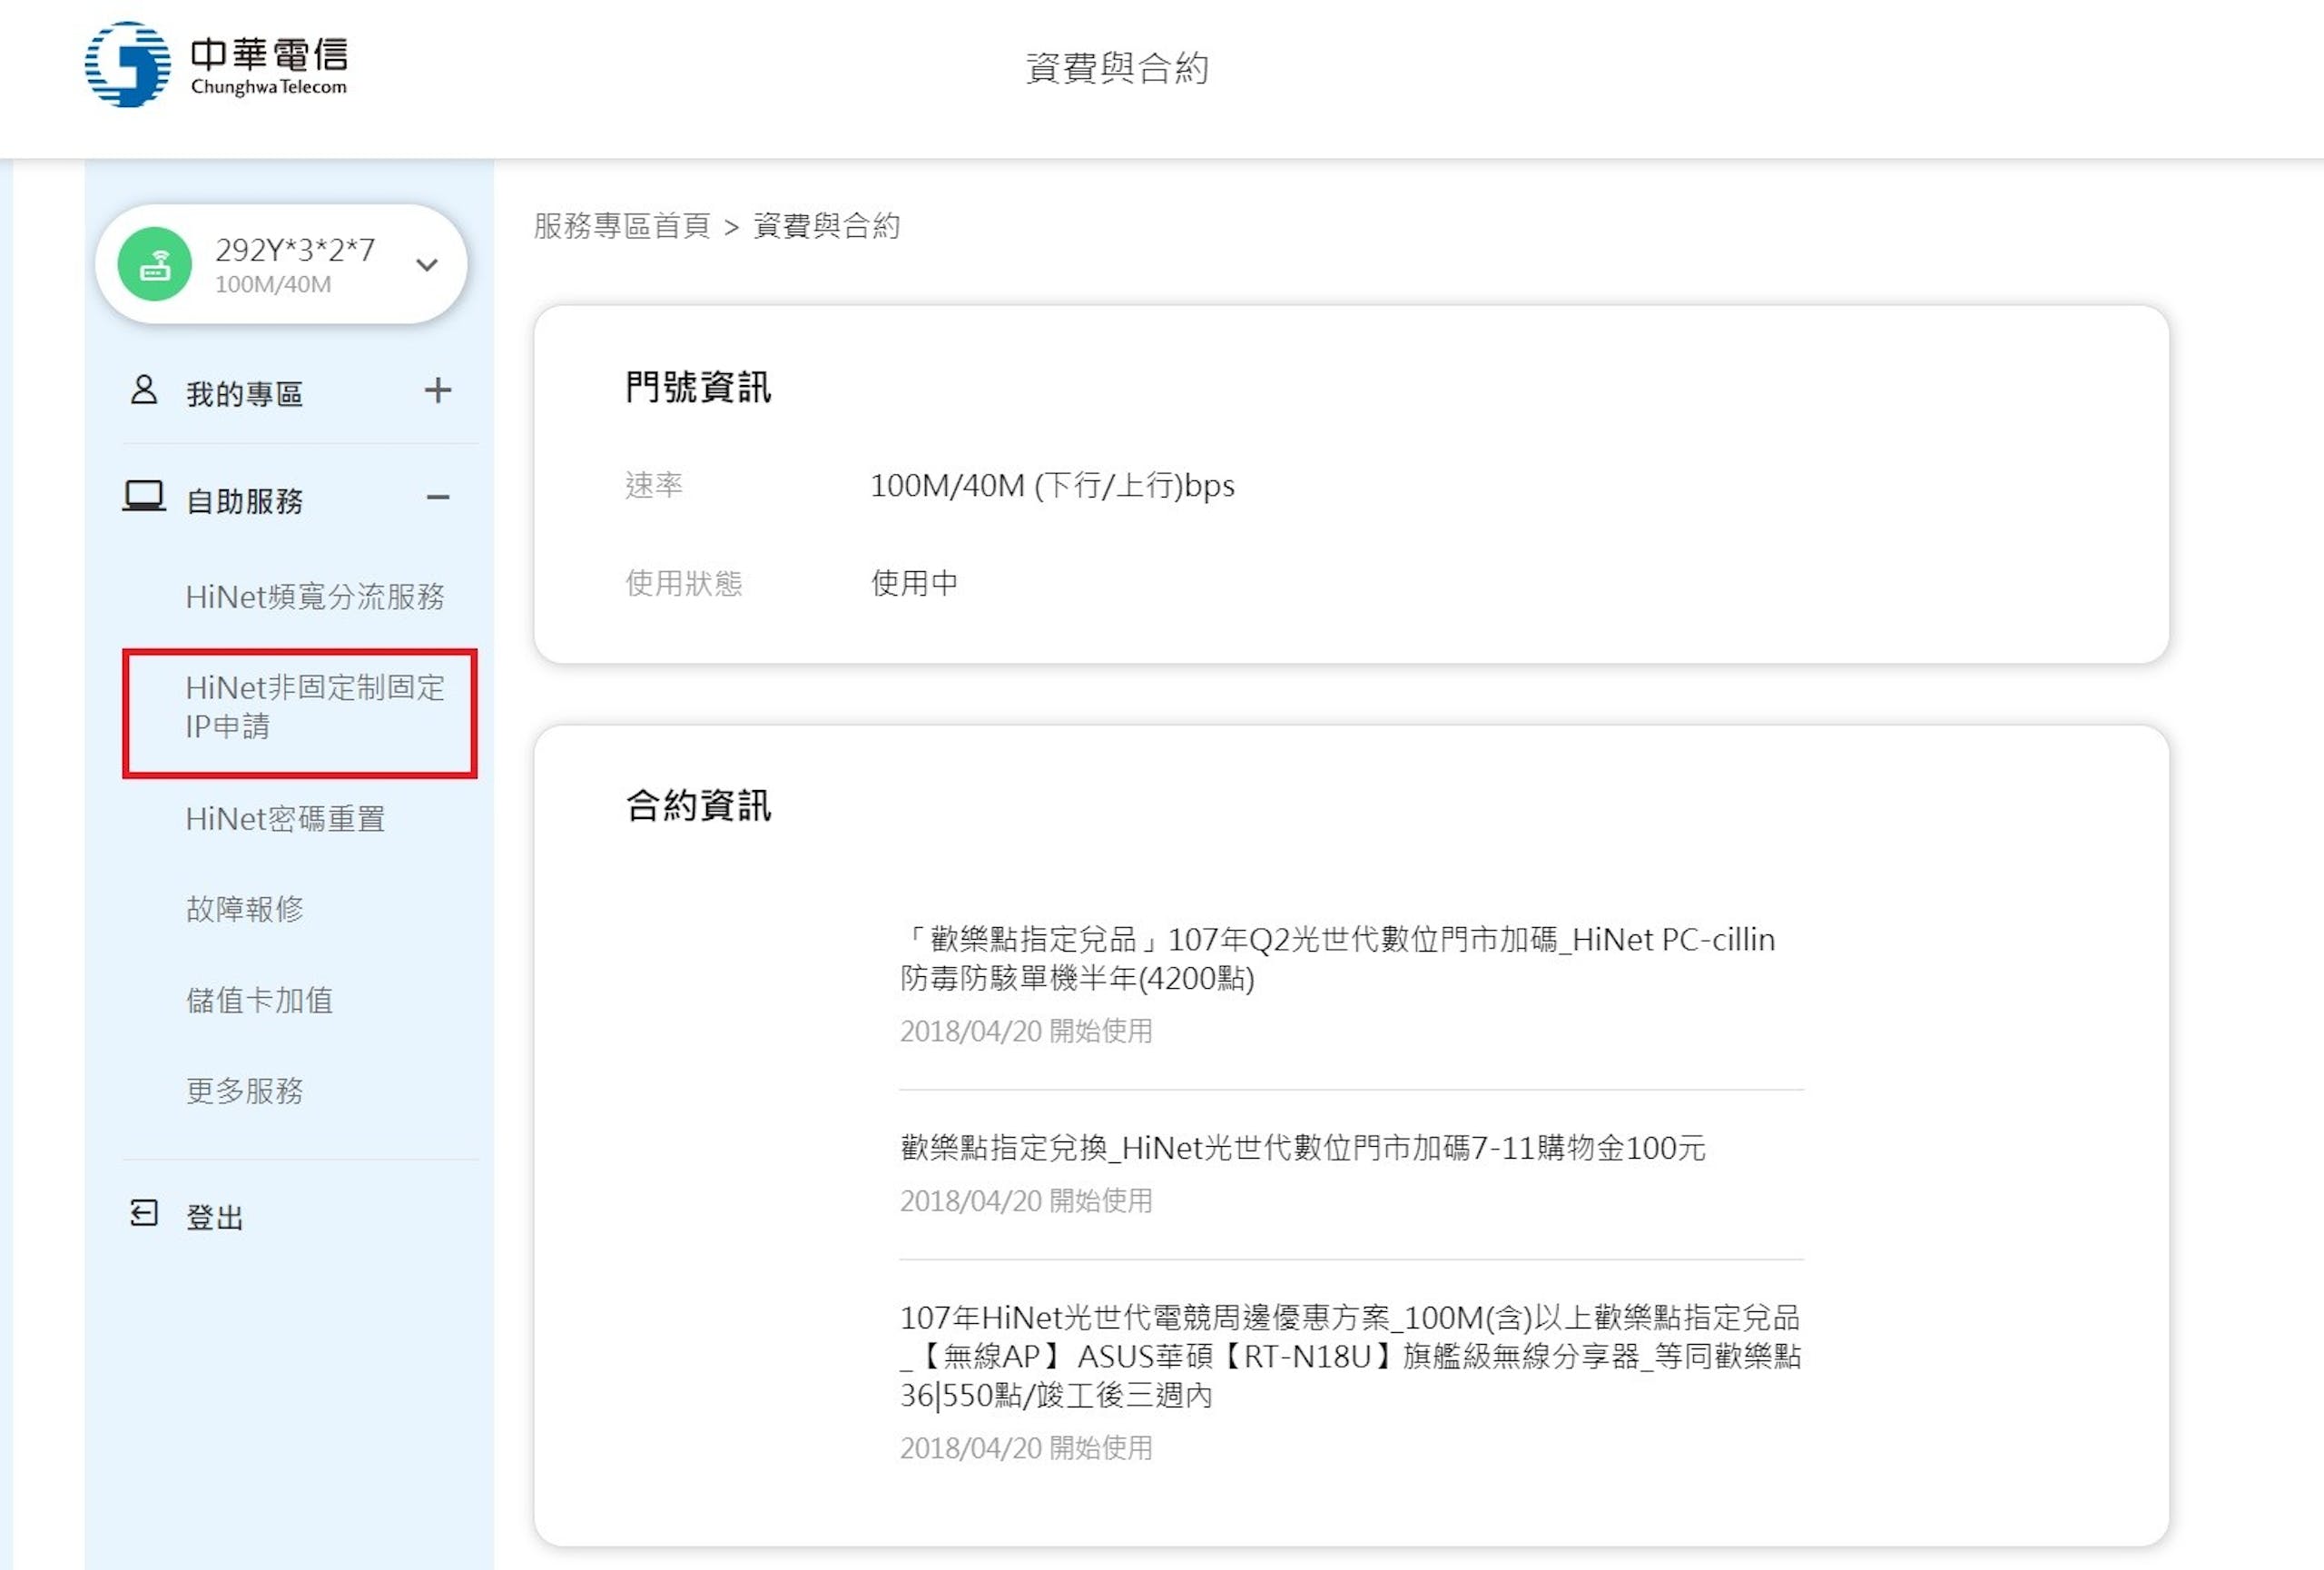Select the ASUS RT-N18U contract entry
The height and width of the screenshot is (1570, 2324).
coord(1350,1355)
